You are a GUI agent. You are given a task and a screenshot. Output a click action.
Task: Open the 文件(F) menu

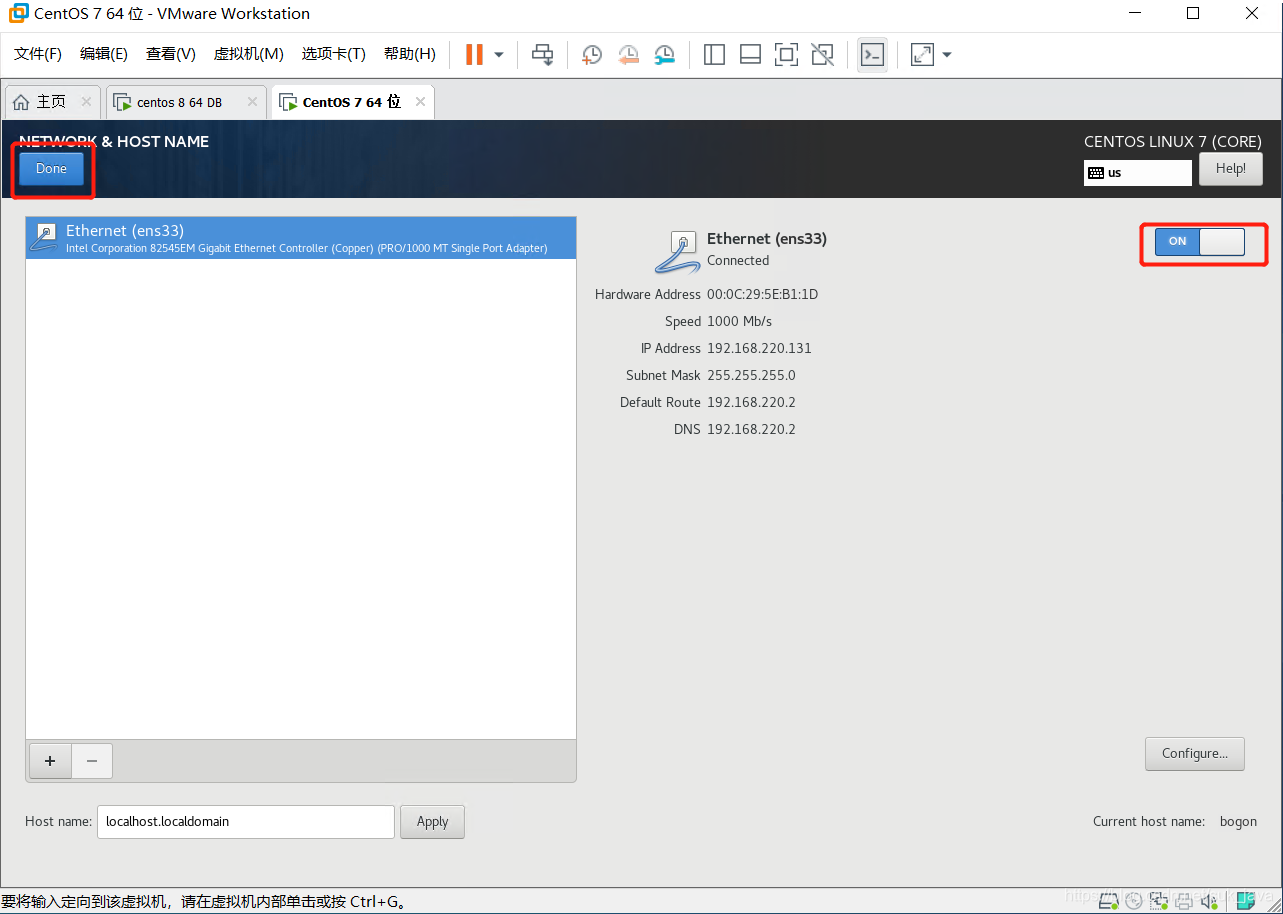tap(38, 54)
